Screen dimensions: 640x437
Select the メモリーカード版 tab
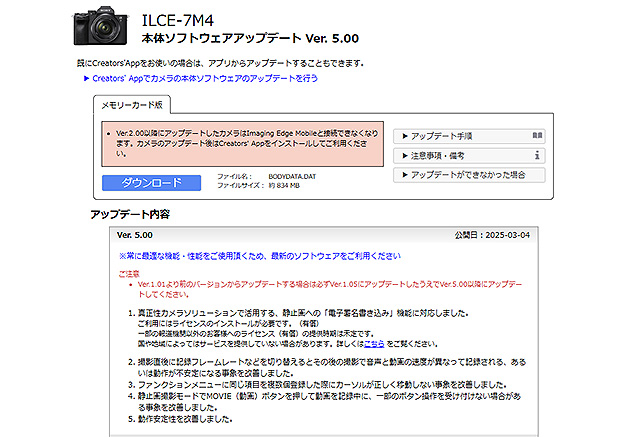pyautogui.click(x=132, y=105)
